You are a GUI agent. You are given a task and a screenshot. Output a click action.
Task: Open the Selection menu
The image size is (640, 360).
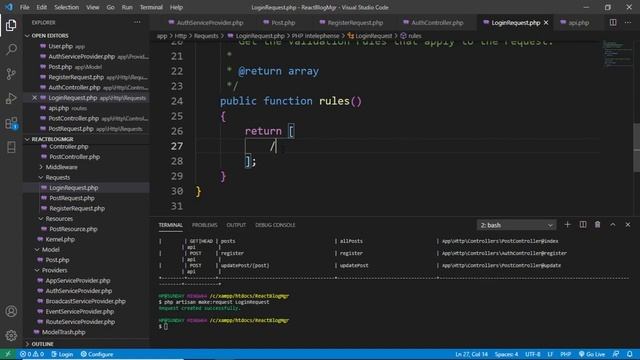pyautogui.click(x=67, y=7)
